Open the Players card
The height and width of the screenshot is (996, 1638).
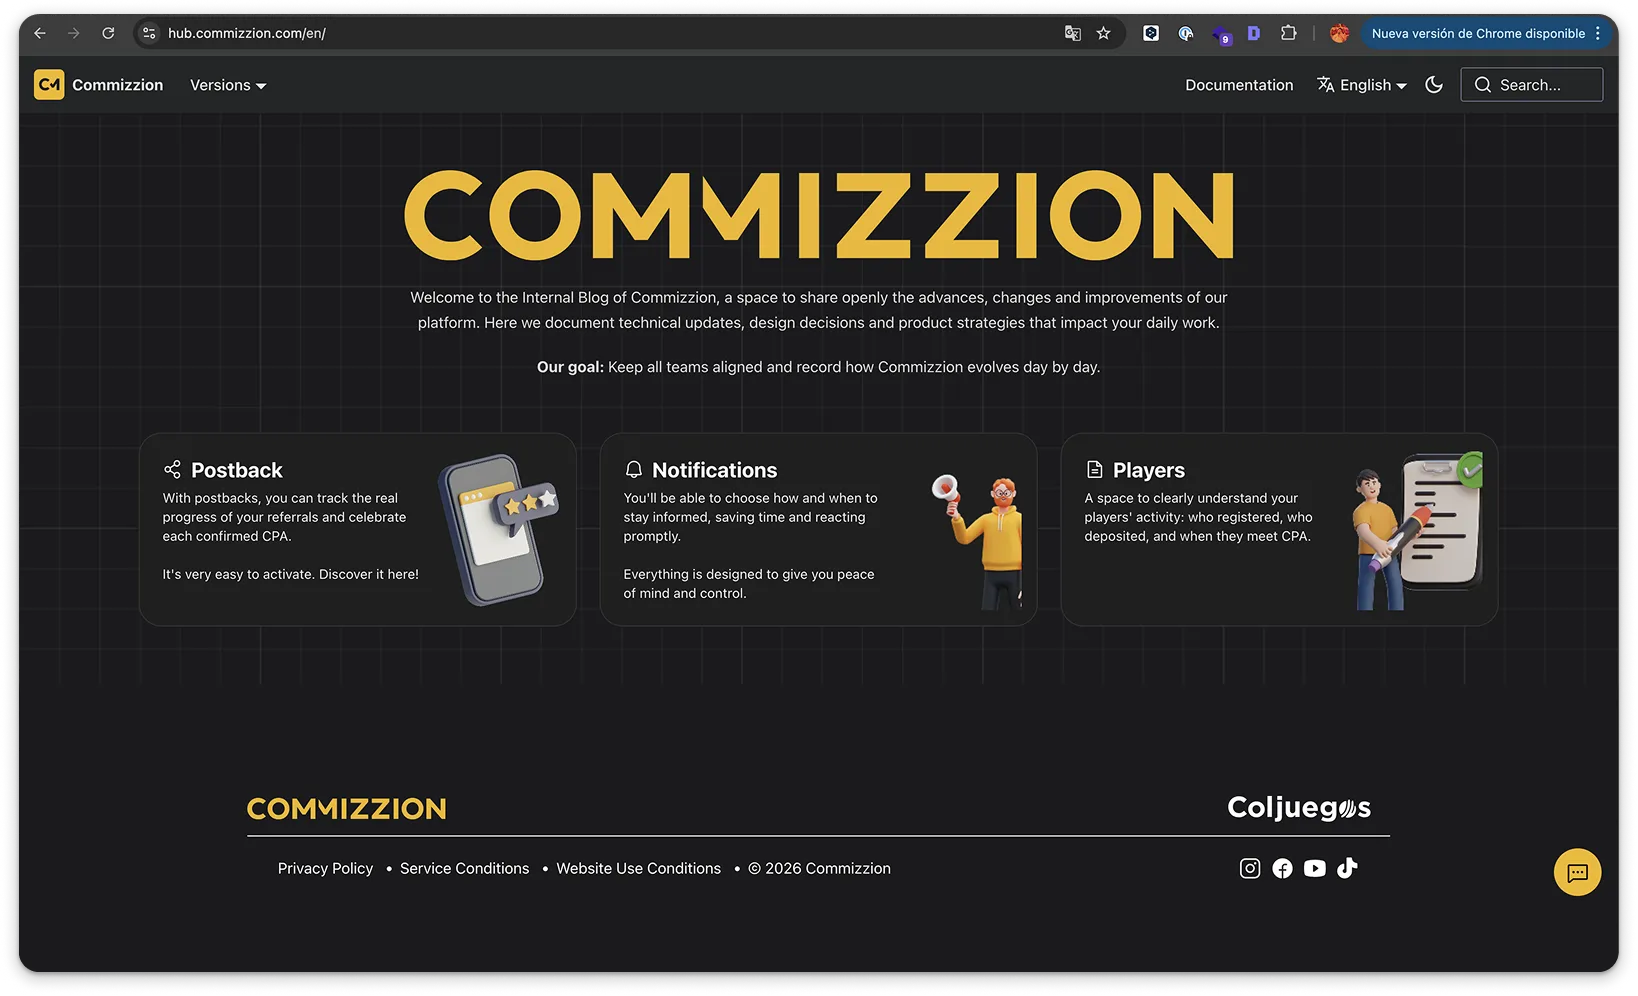pyautogui.click(x=1279, y=529)
